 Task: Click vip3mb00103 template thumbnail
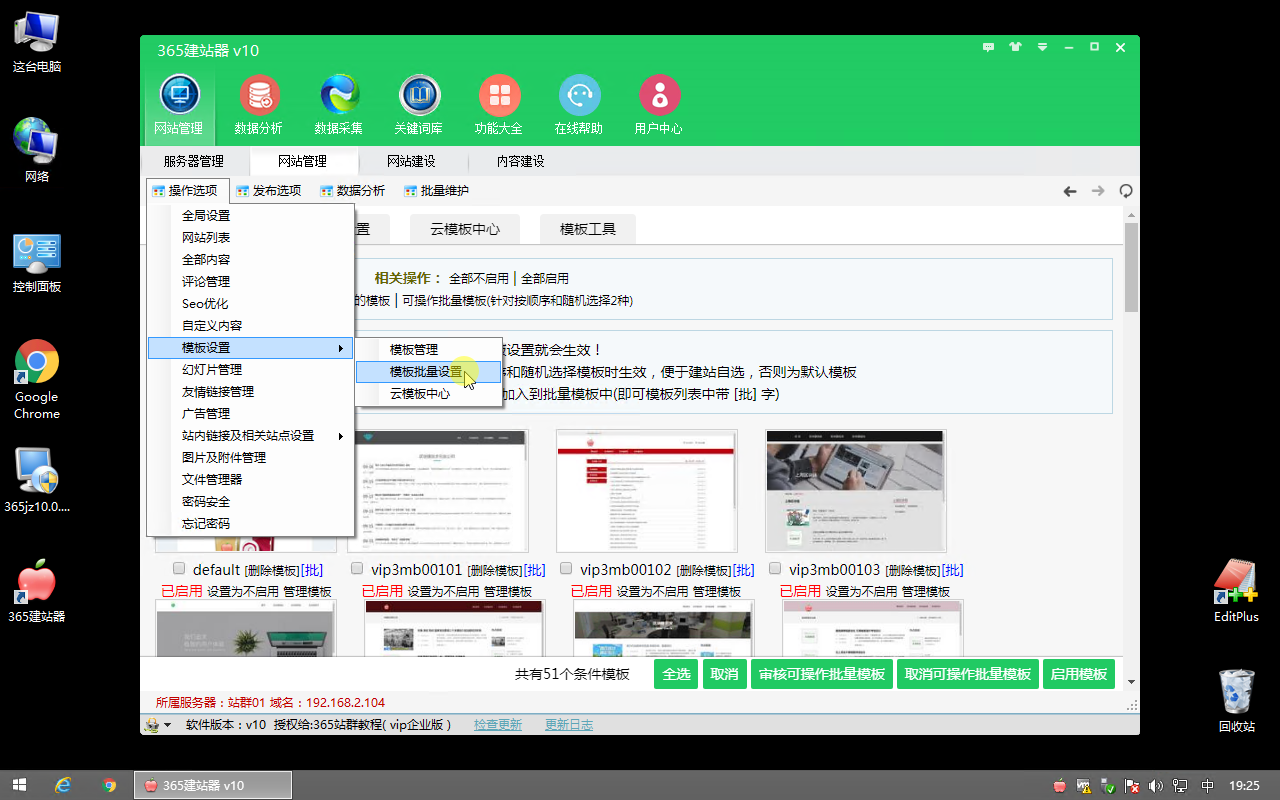tap(855, 491)
